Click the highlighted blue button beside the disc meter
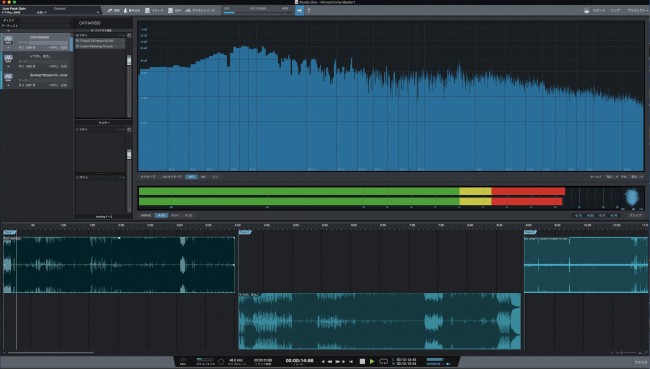Image resolution: width=650 pixels, height=369 pixels. 299,10
